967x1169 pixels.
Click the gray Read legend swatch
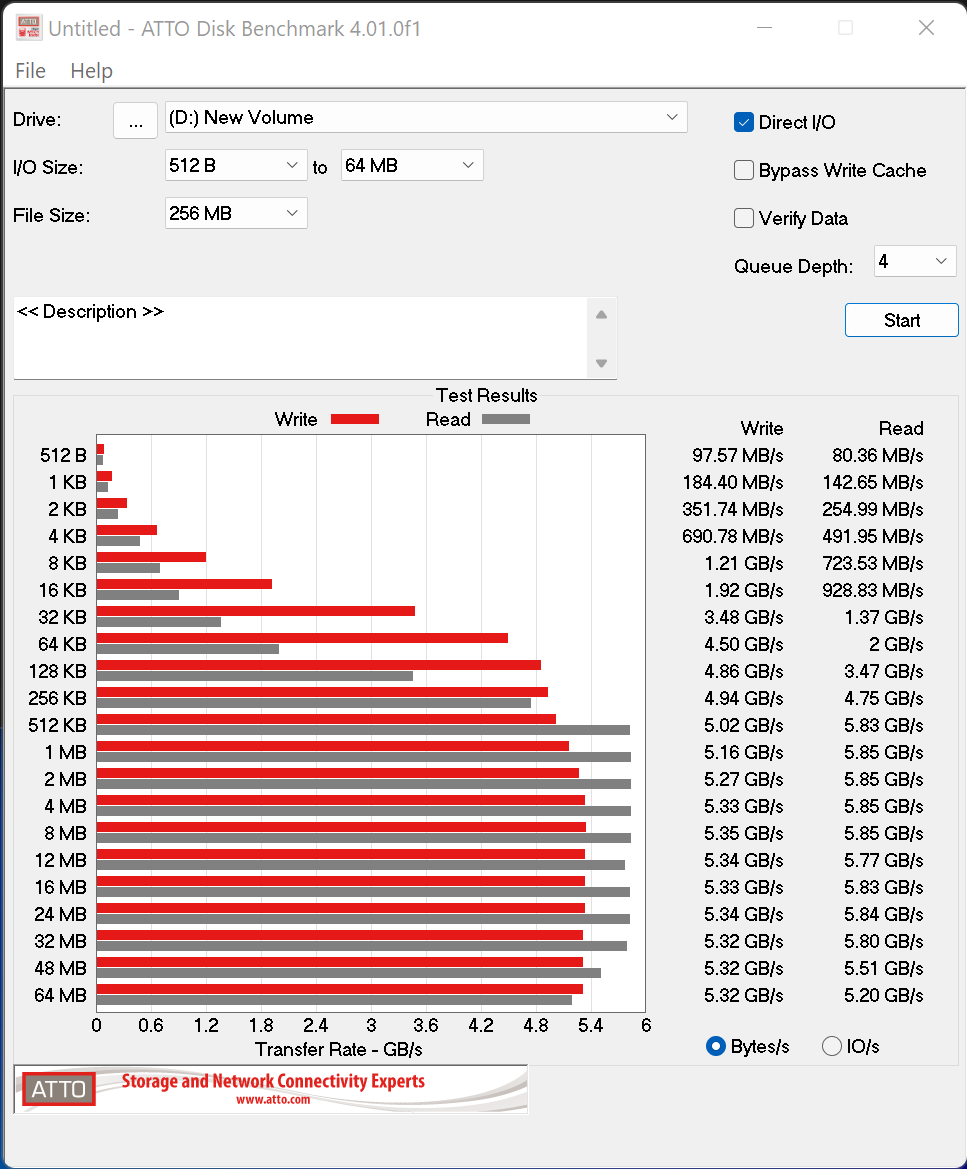(x=506, y=419)
